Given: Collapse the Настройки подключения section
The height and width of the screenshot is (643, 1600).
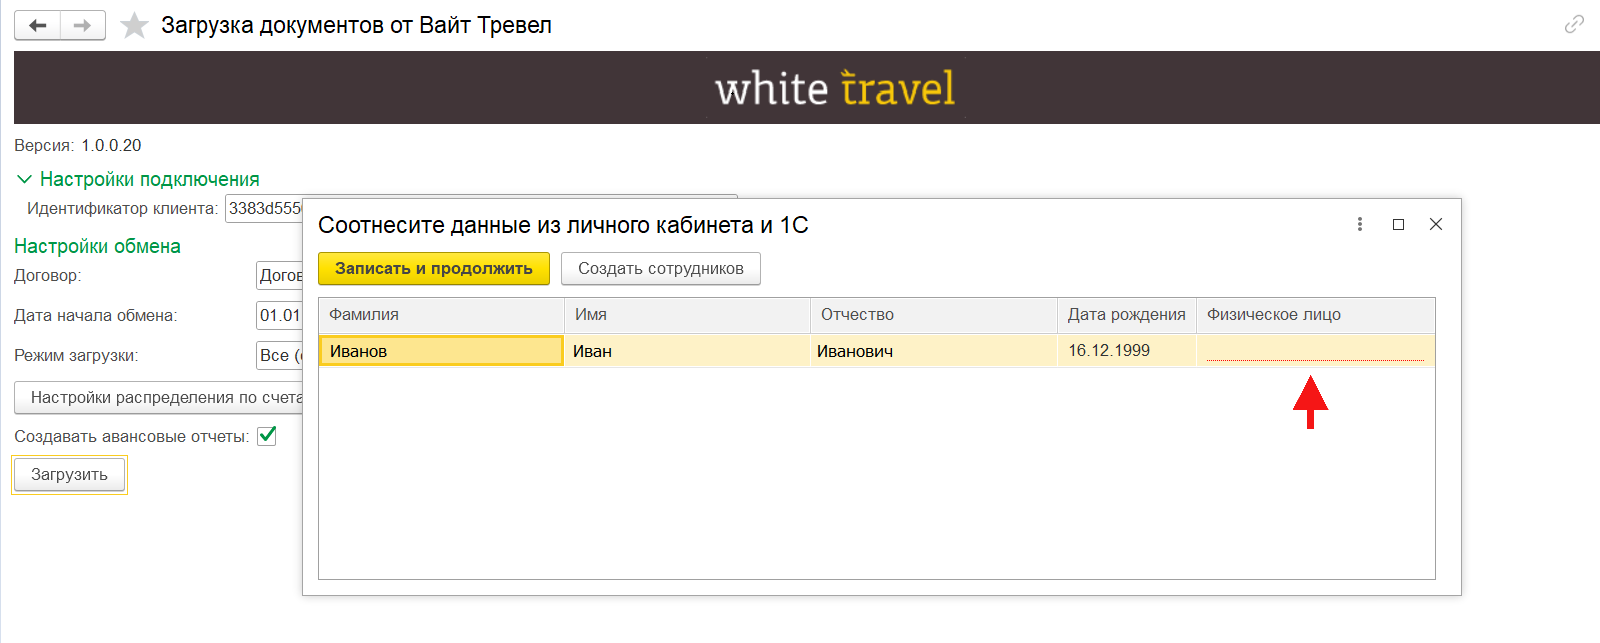Looking at the screenshot, I should click(25, 180).
